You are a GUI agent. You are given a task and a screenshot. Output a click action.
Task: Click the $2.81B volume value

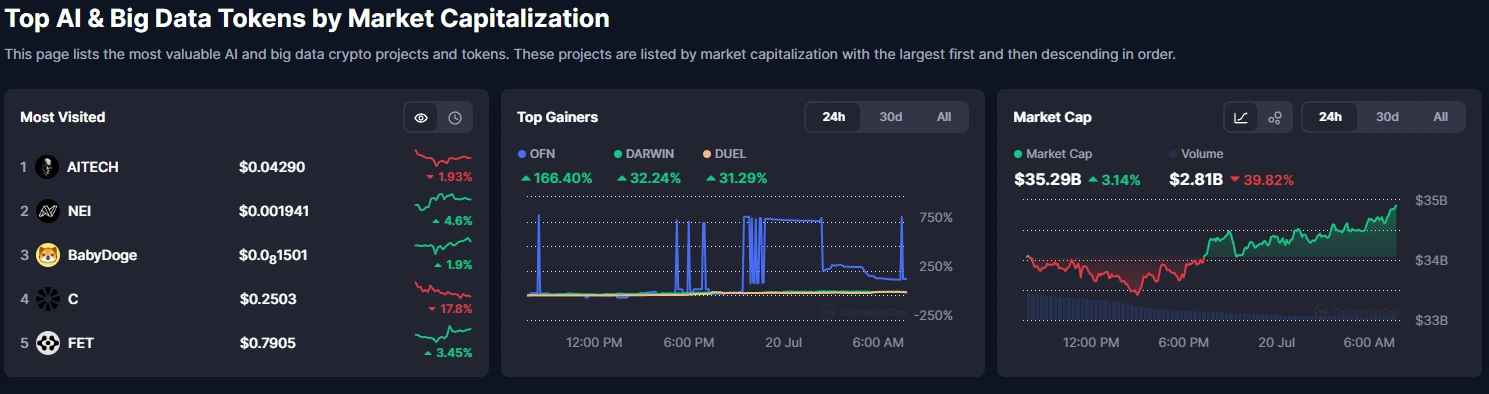[x=1196, y=180]
